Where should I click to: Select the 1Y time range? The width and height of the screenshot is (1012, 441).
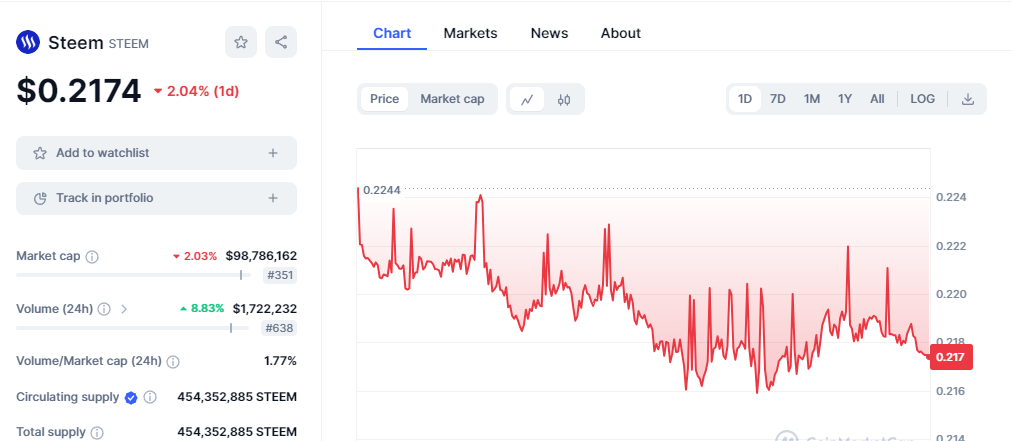[x=845, y=99]
